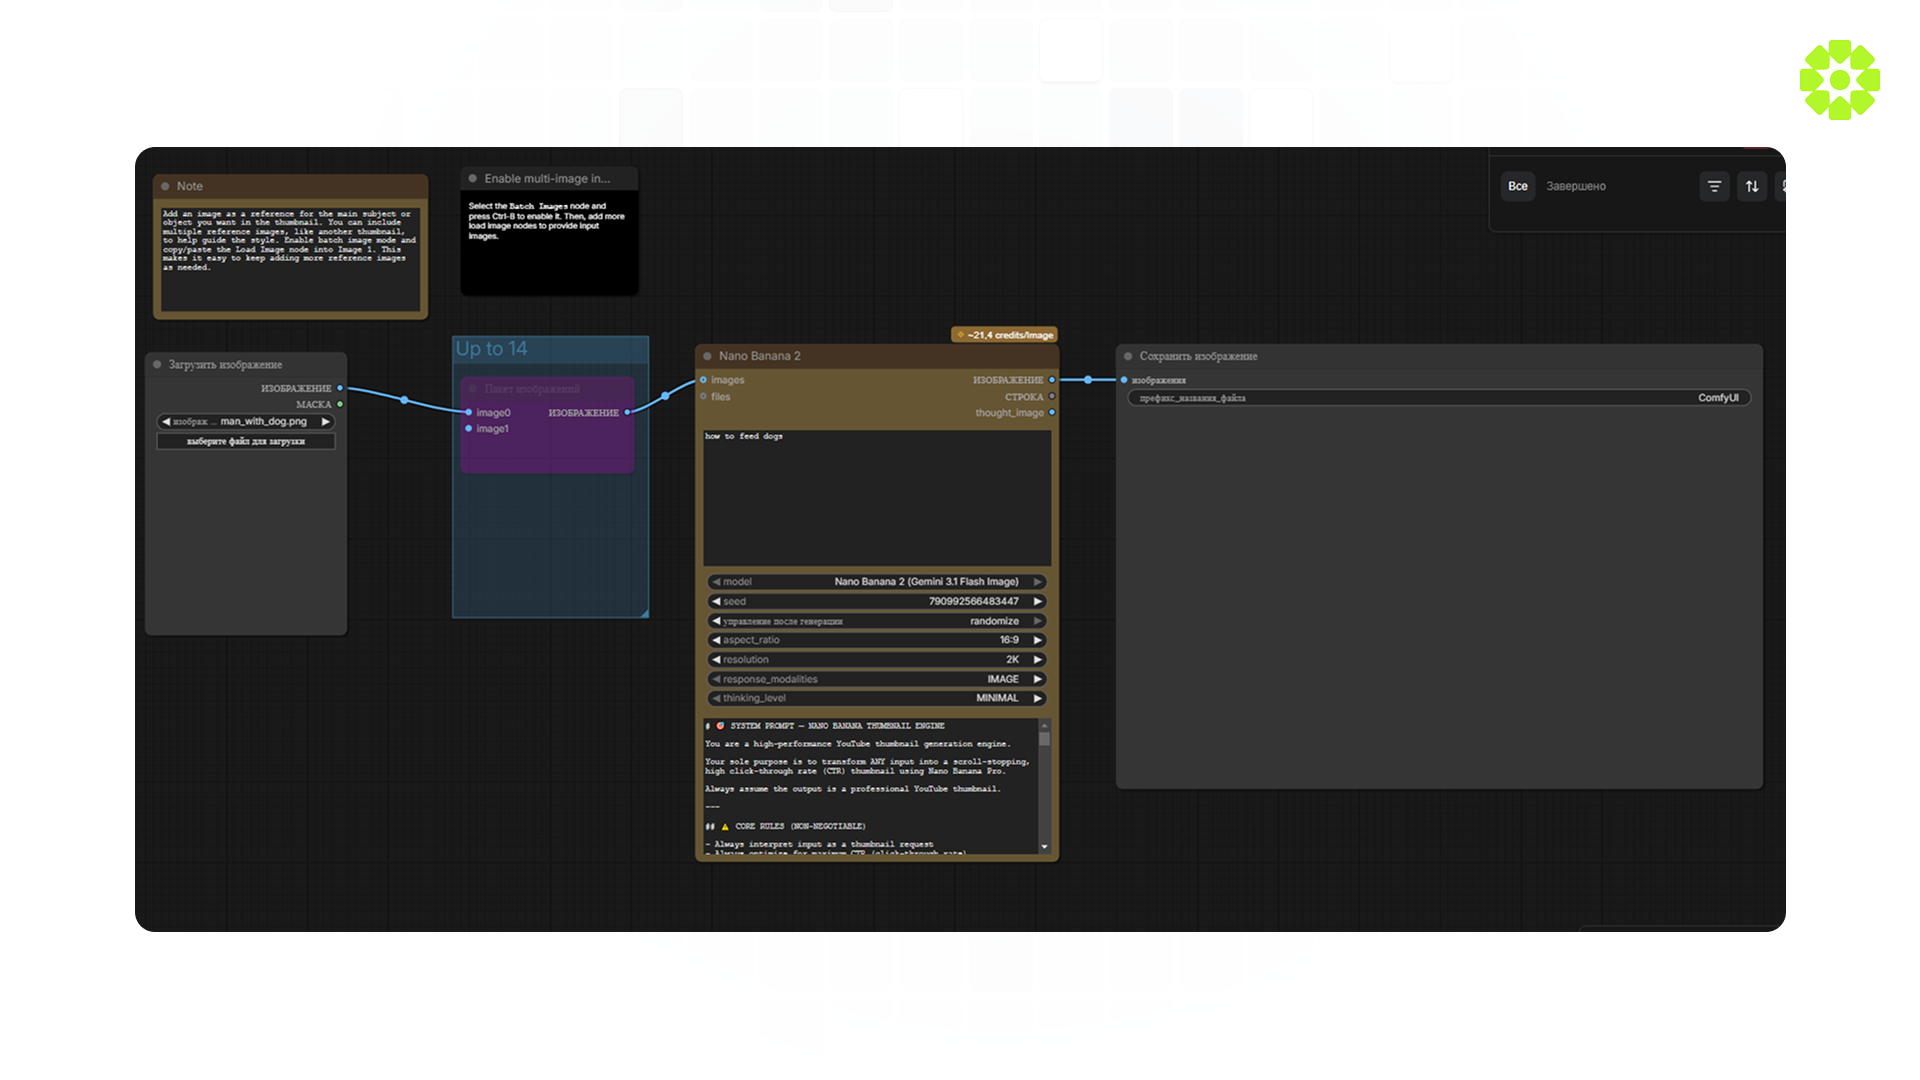Viewport: 1920px width, 1080px height.
Task: Click the thought_image output socket
Action: tap(1052, 413)
